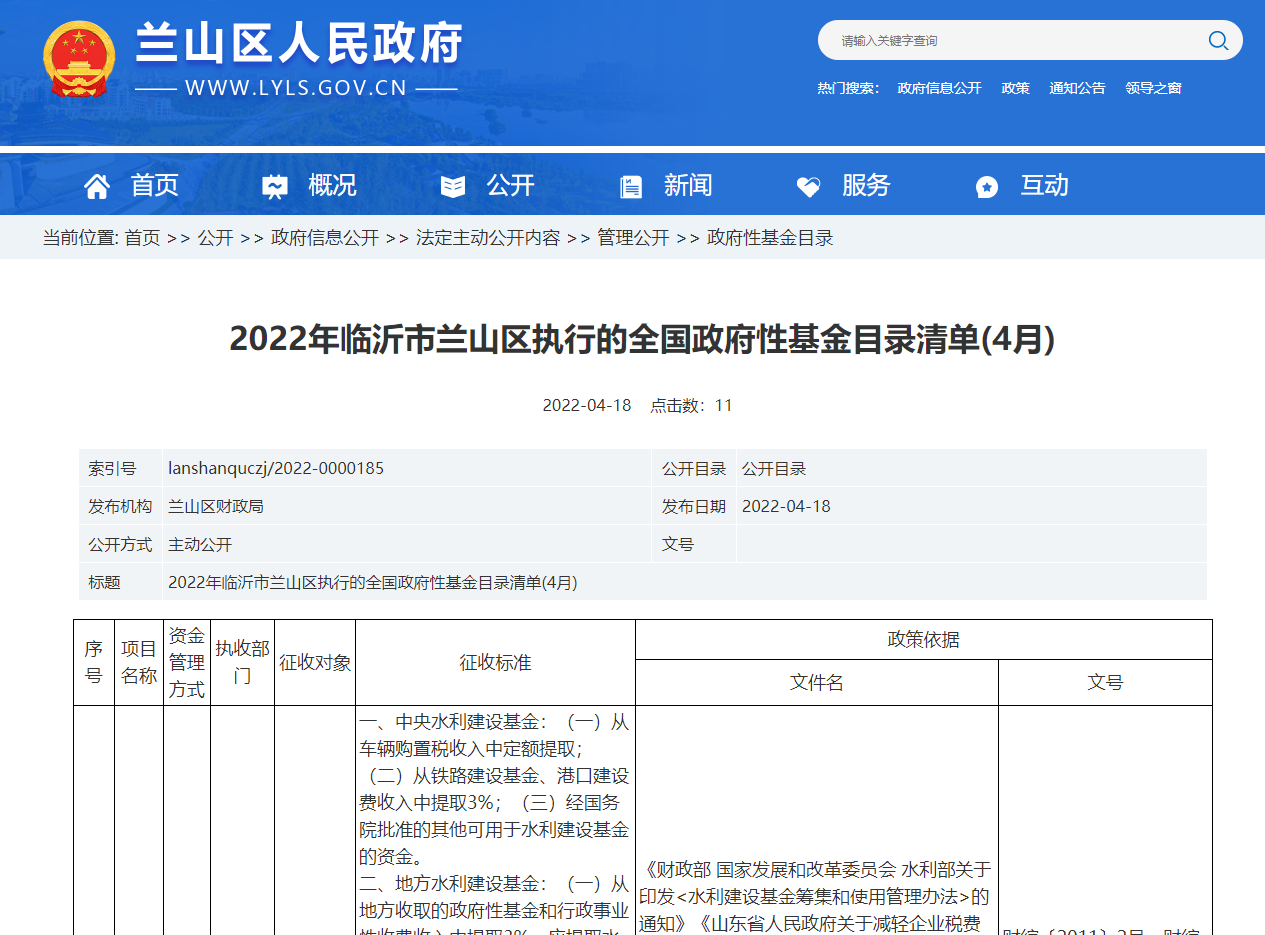
Task: Click the 文号 label in info table
Action: click(677, 544)
